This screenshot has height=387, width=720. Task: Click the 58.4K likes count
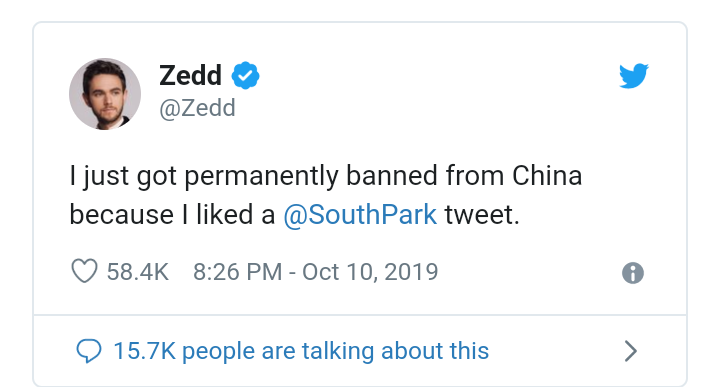[138, 272]
